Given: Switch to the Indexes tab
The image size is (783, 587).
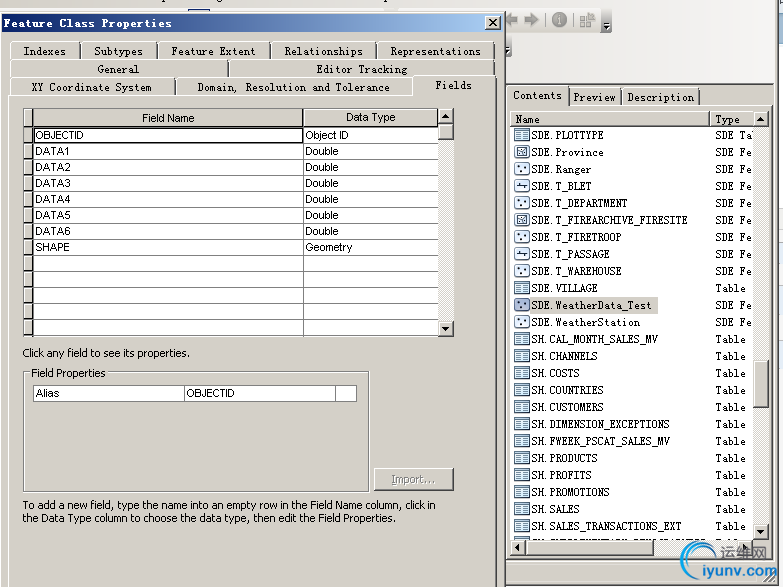Looking at the screenshot, I should [44, 51].
